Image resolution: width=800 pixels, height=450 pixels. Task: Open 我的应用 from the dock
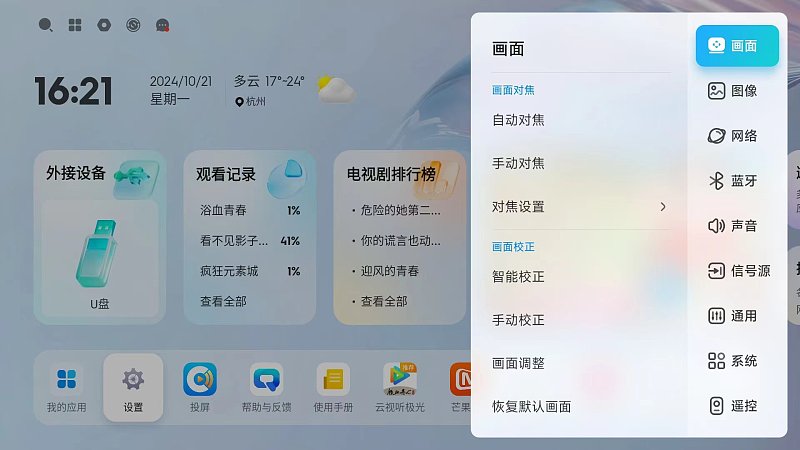[66, 387]
